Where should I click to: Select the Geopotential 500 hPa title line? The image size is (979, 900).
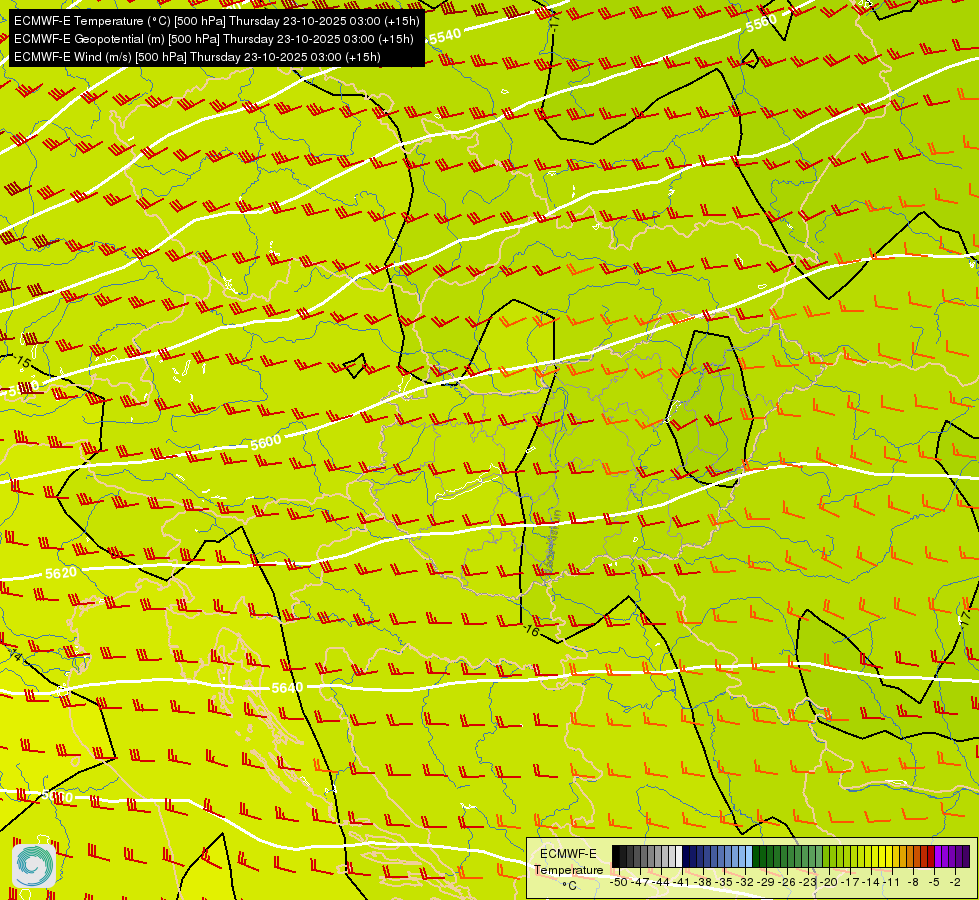[214, 39]
